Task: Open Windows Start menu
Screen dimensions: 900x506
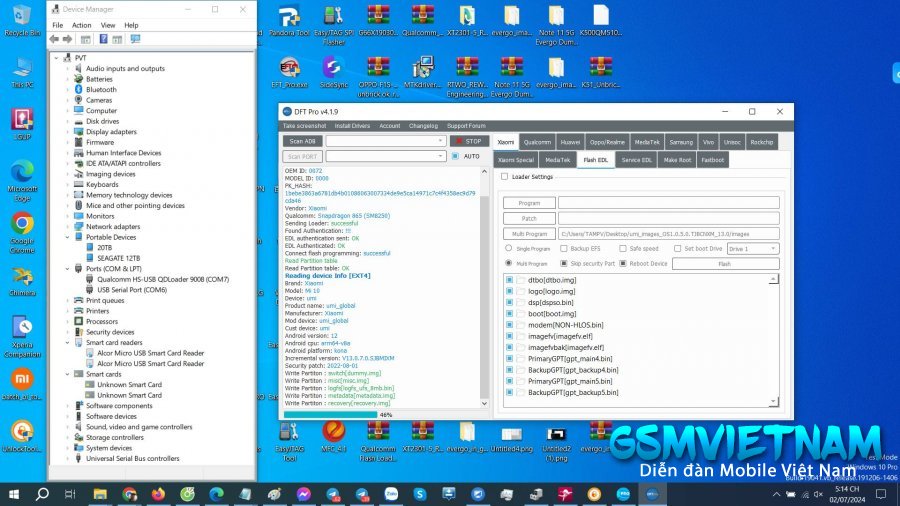Action: 14,494
